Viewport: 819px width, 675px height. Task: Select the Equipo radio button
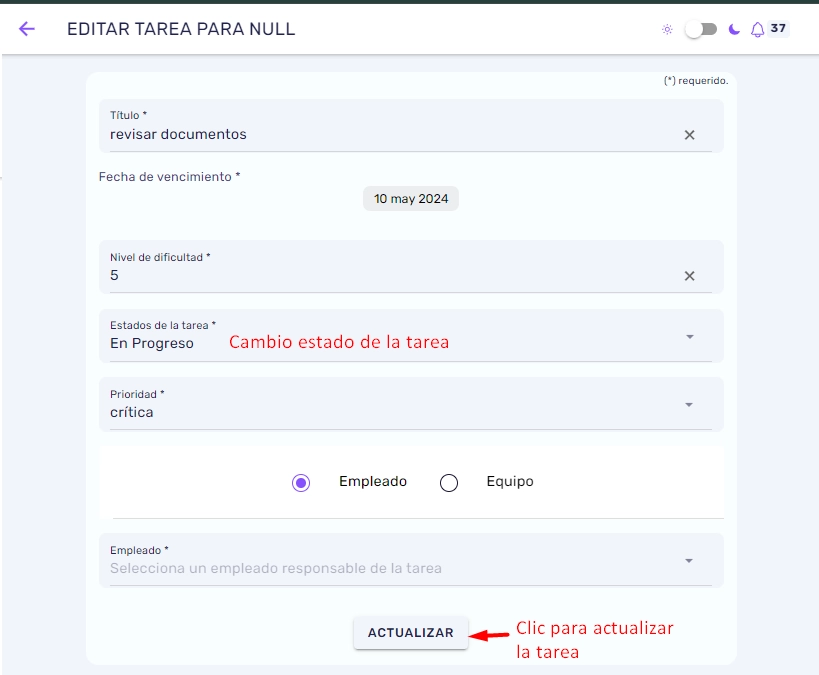(x=449, y=483)
